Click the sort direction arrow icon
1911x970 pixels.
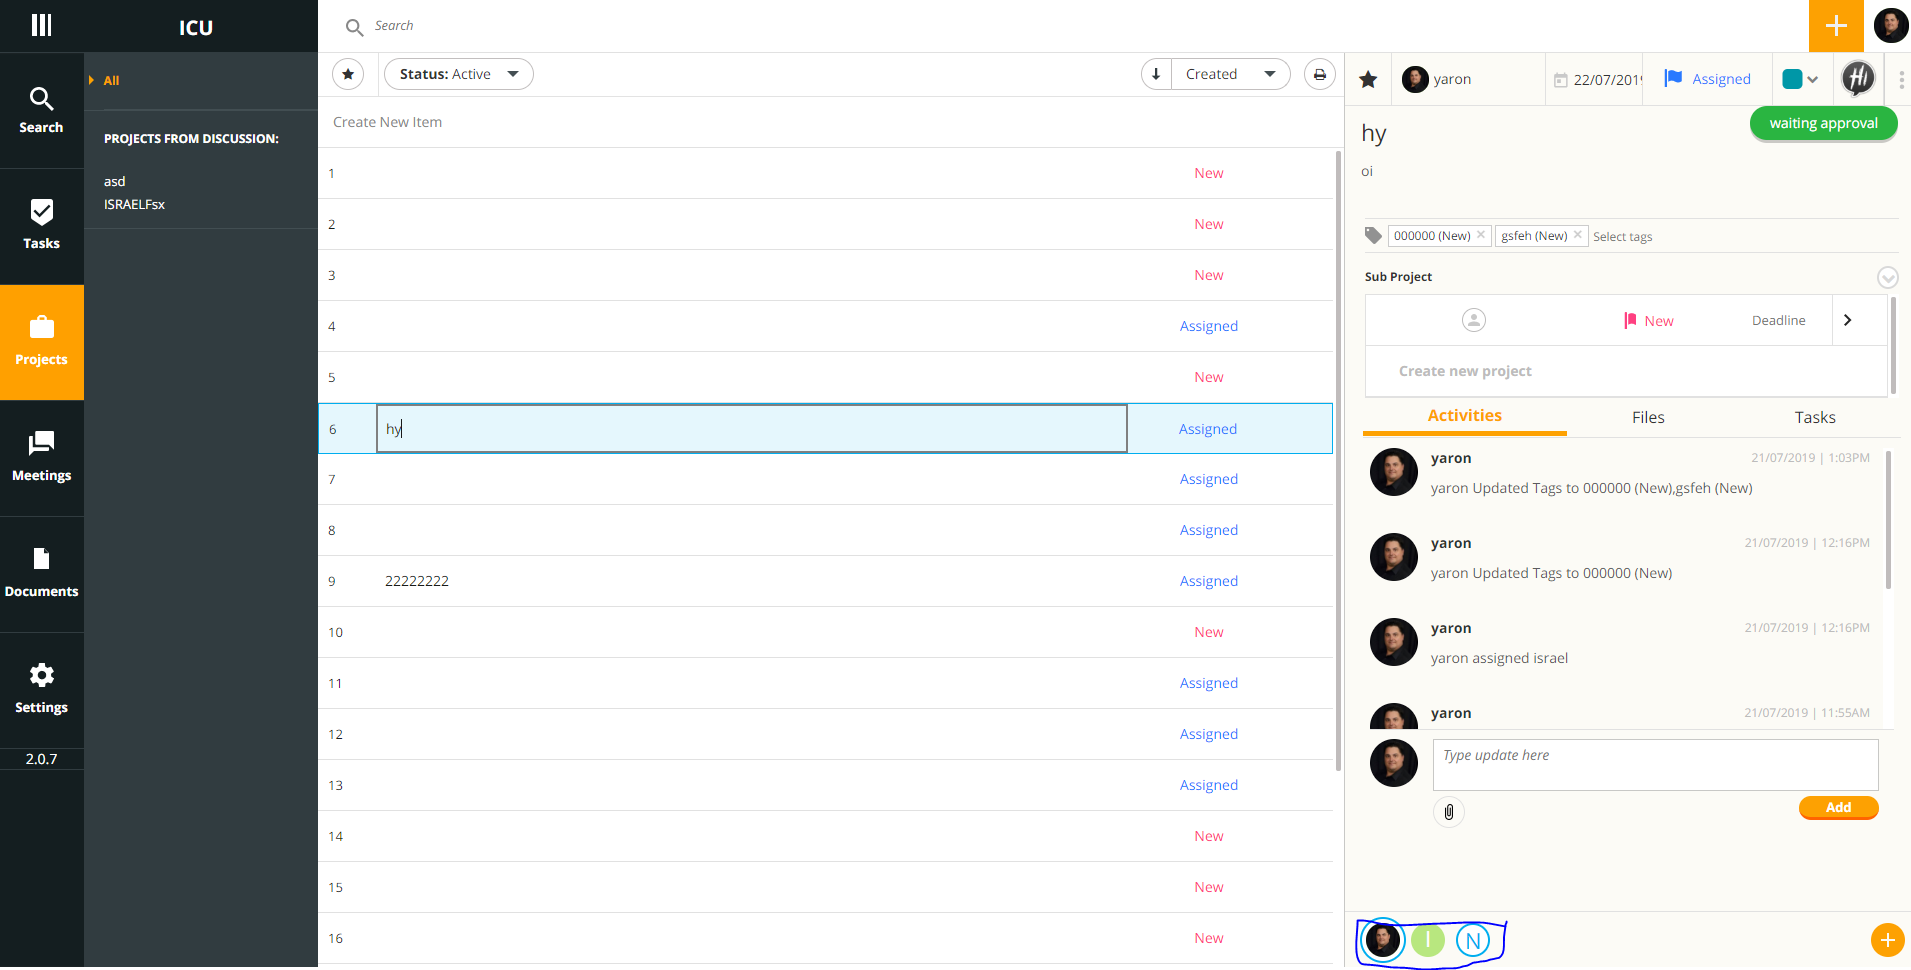[x=1156, y=73]
